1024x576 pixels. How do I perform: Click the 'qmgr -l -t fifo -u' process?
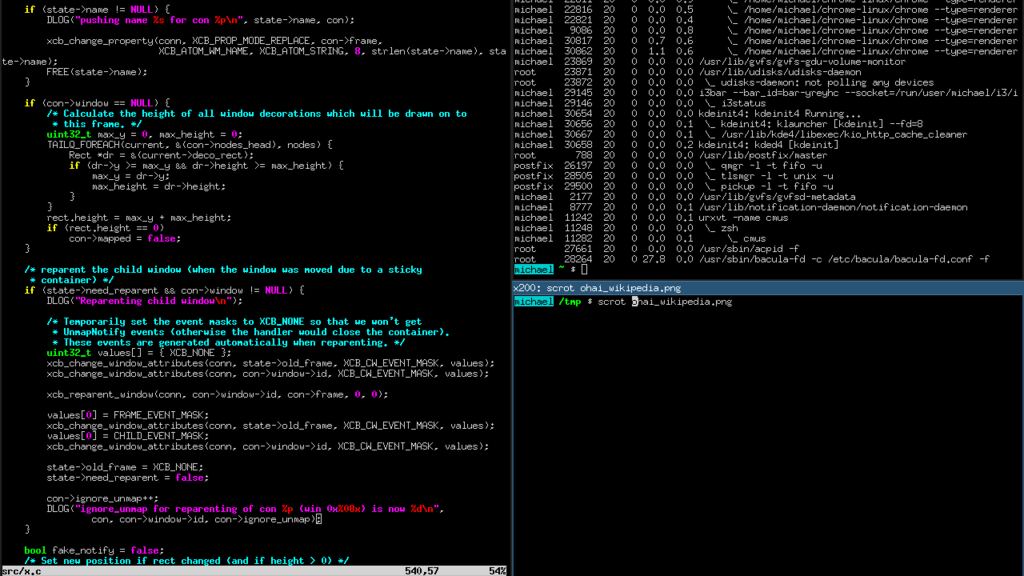[x=771, y=166]
